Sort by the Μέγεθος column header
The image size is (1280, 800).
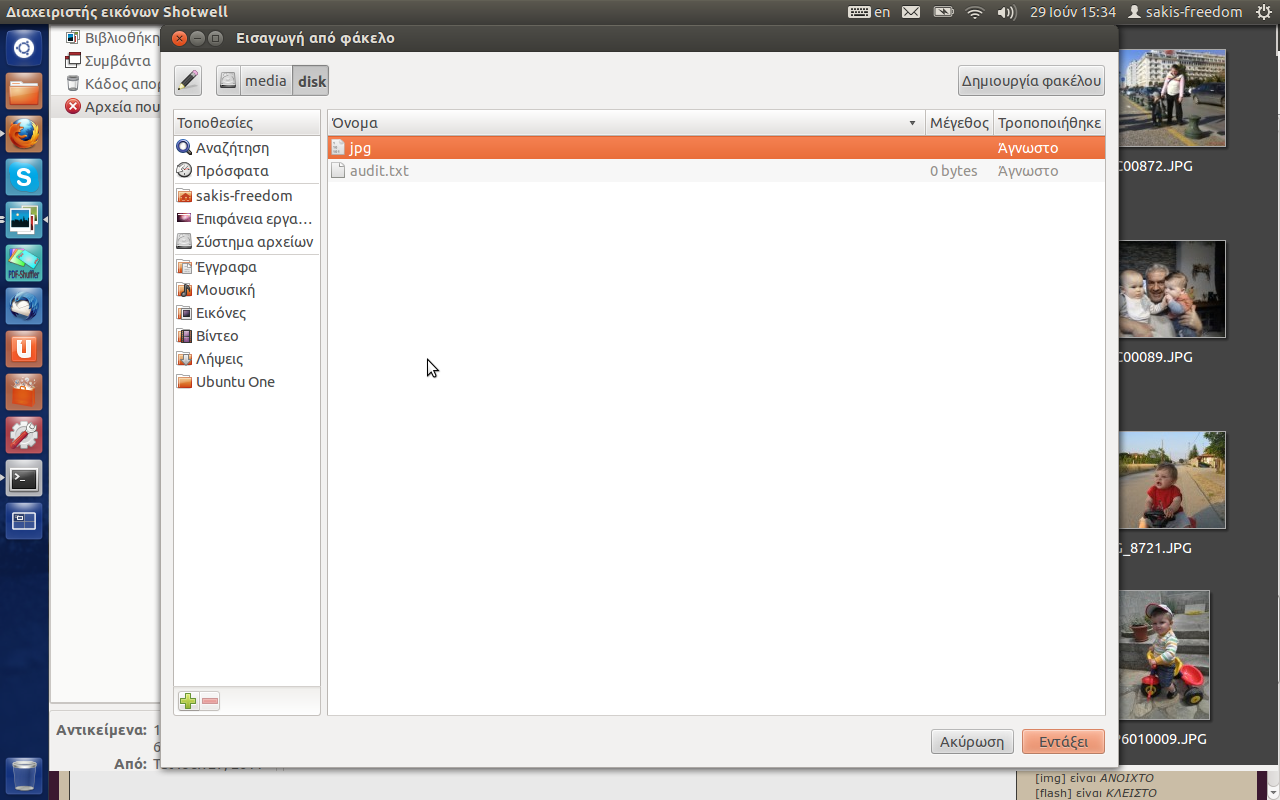958,123
